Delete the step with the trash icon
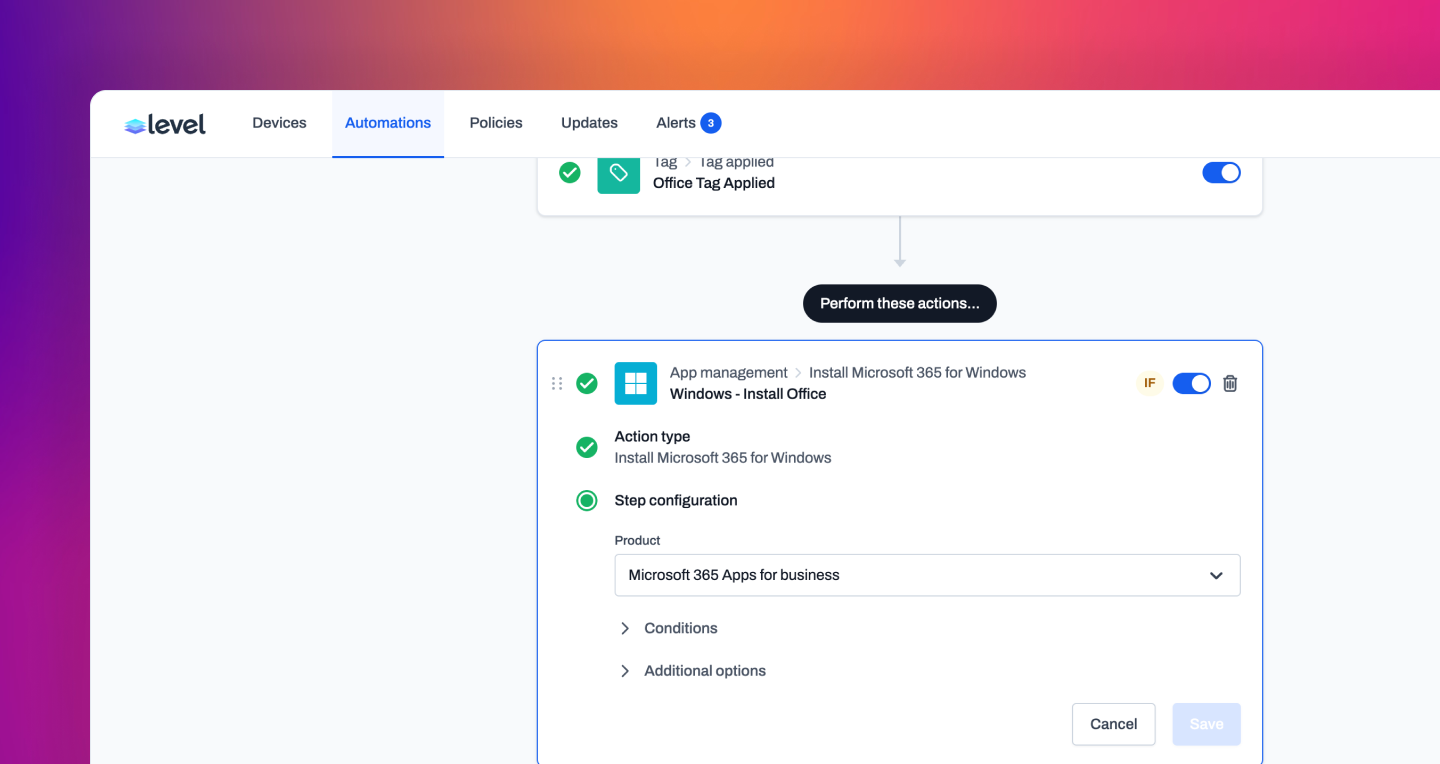1440x764 pixels. pos(1231,383)
